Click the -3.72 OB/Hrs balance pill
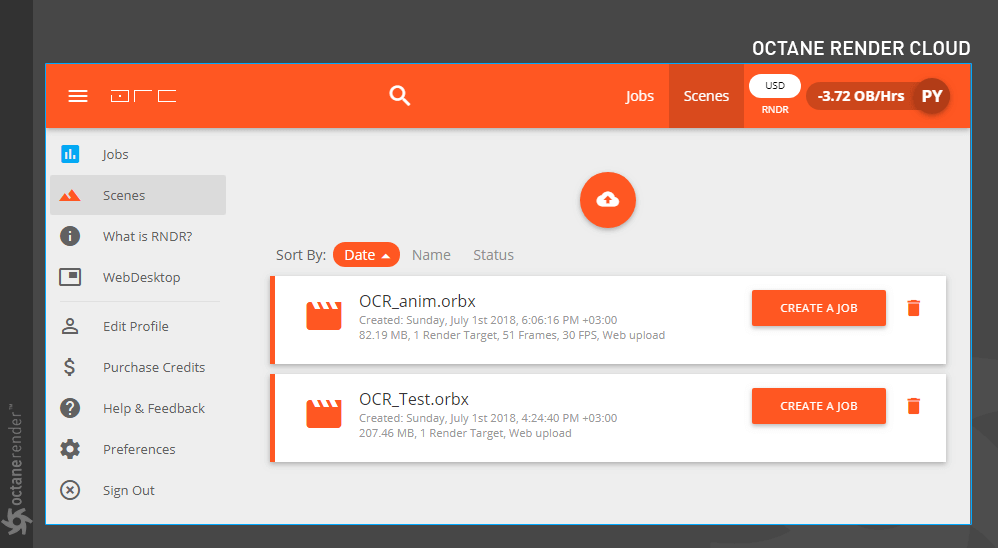 (861, 96)
